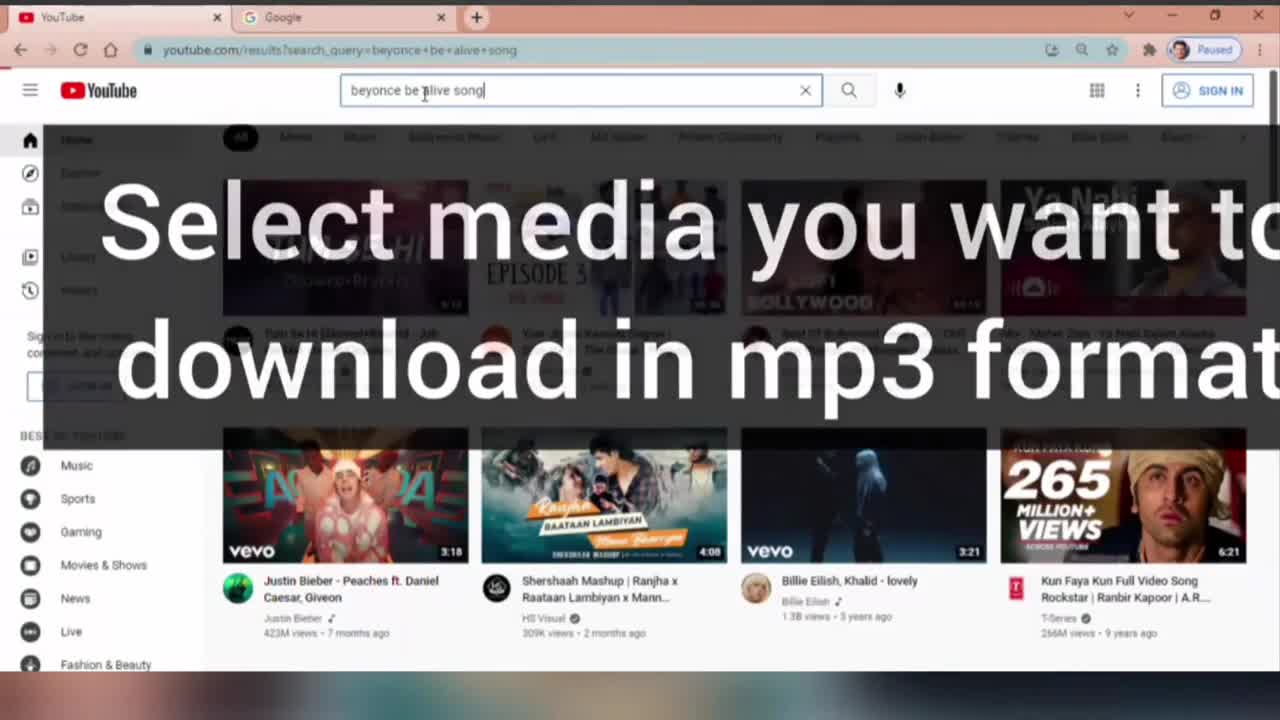Open the Paused profile button

[x=1204, y=50]
